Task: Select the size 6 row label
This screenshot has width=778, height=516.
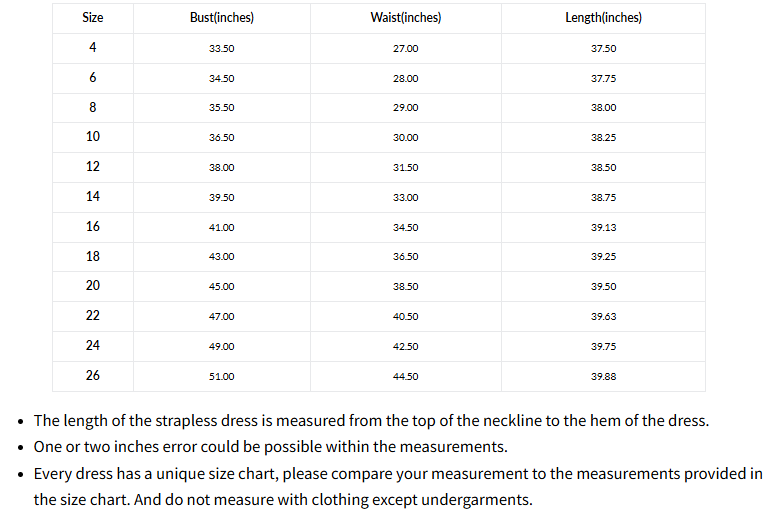Action: (92, 78)
